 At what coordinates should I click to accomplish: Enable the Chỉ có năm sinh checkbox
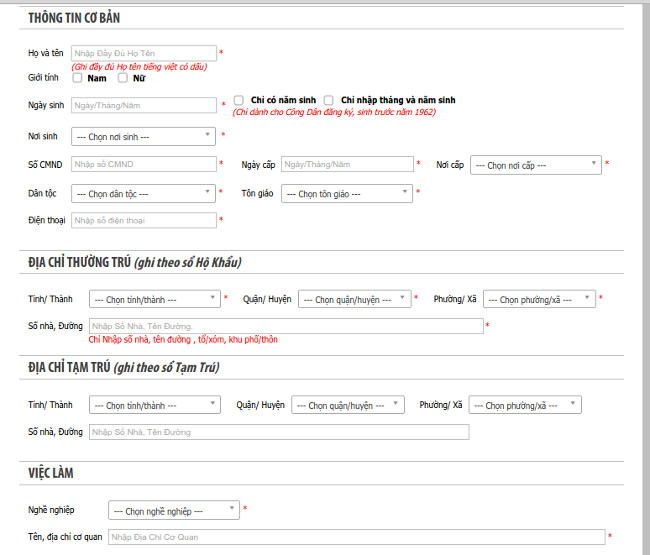pyautogui.click(x=238, y=100)
